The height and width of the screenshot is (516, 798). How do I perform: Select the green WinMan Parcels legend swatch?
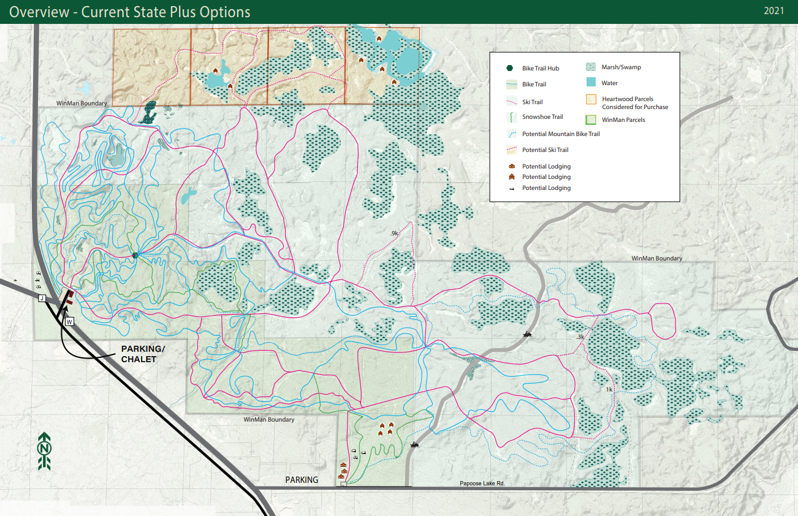coord(591,120)
